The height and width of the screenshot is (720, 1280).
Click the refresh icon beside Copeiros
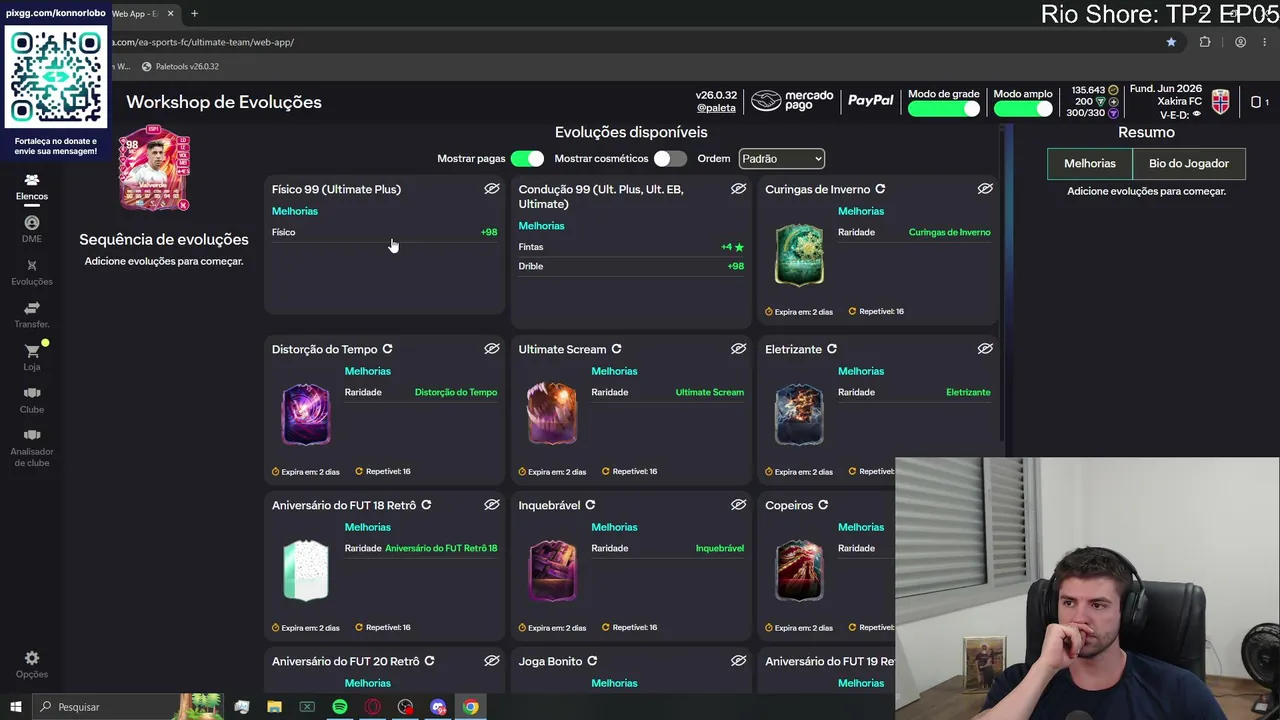tap(823, 505)
